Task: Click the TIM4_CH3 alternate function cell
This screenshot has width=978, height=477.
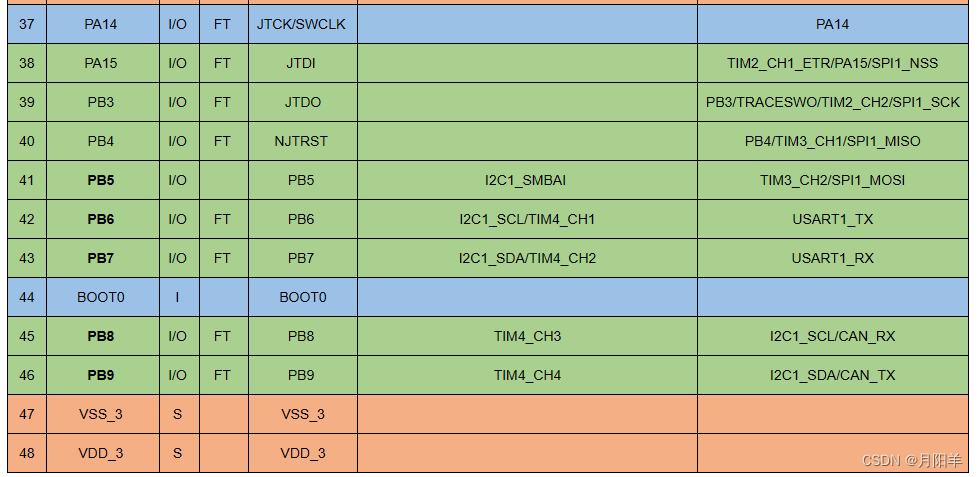Action: (527, 336)
